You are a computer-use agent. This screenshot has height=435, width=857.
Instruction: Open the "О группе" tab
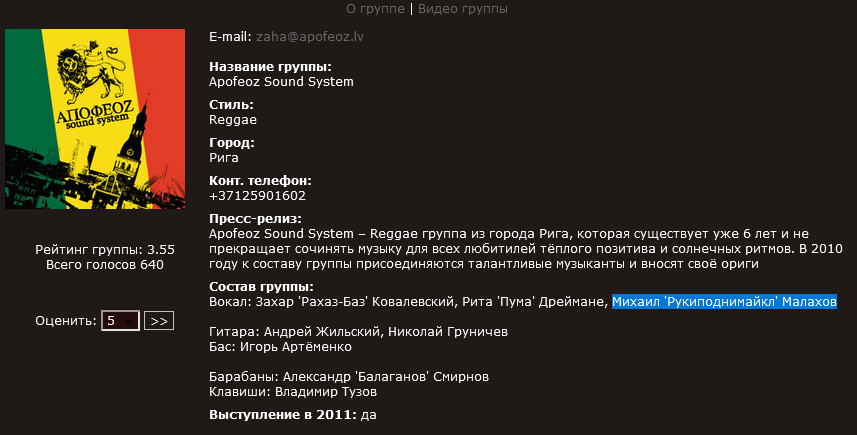375,9
